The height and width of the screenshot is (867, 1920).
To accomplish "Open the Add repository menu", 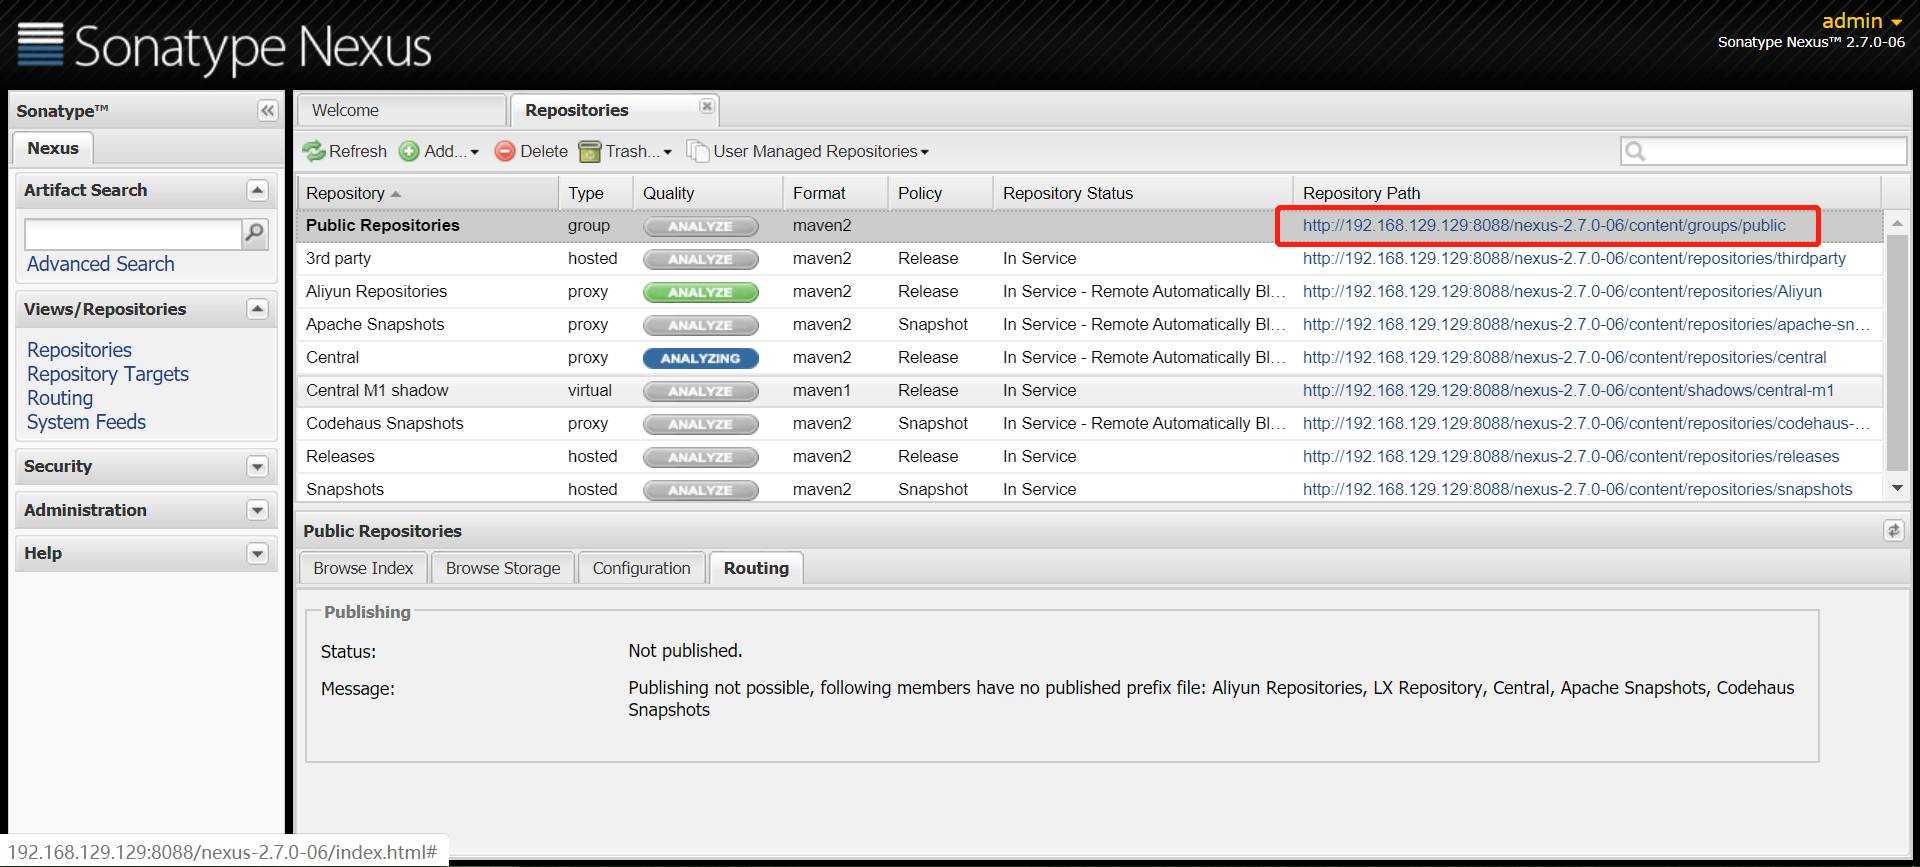I will pyautogui.click(x=439, y=151).
